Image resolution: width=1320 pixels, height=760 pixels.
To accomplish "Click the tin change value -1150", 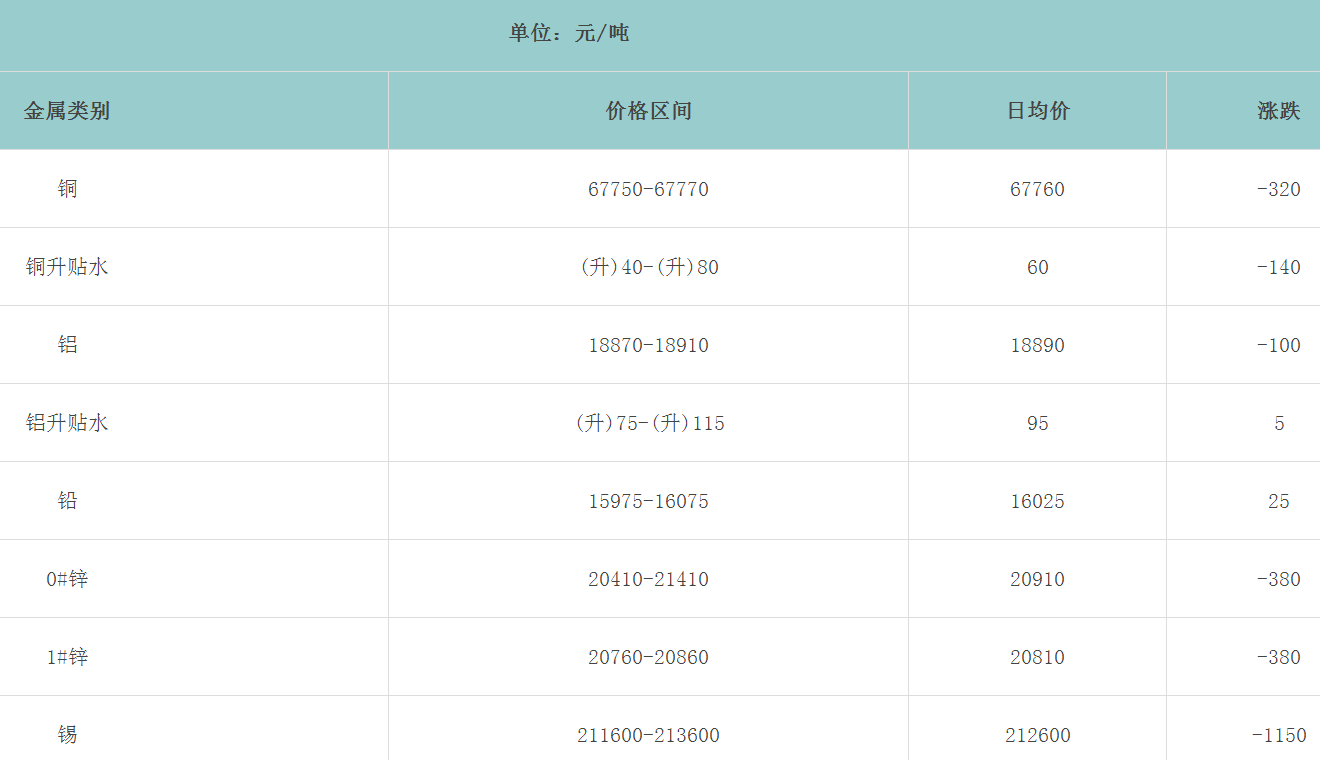I will (x=1278, y=735).
